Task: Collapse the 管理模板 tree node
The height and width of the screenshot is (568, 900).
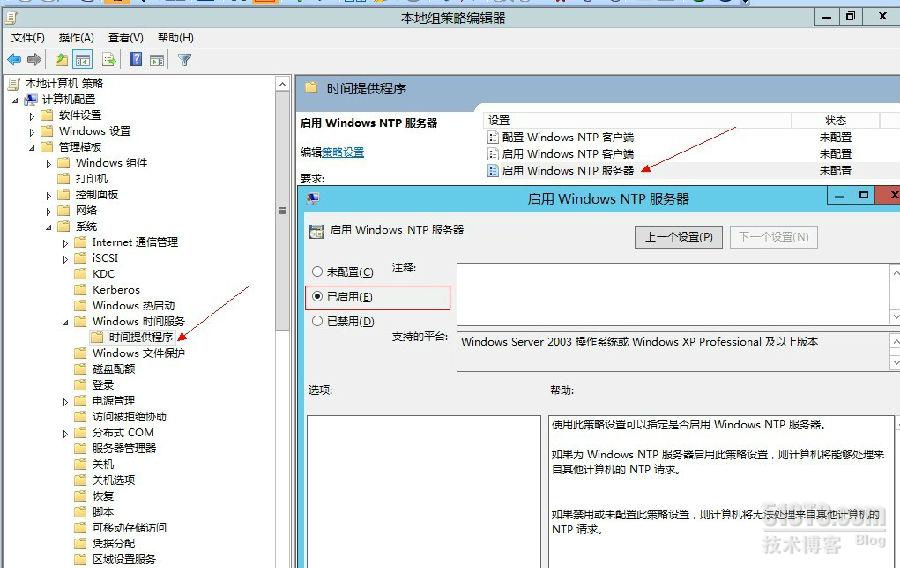Action: [32, 148]
